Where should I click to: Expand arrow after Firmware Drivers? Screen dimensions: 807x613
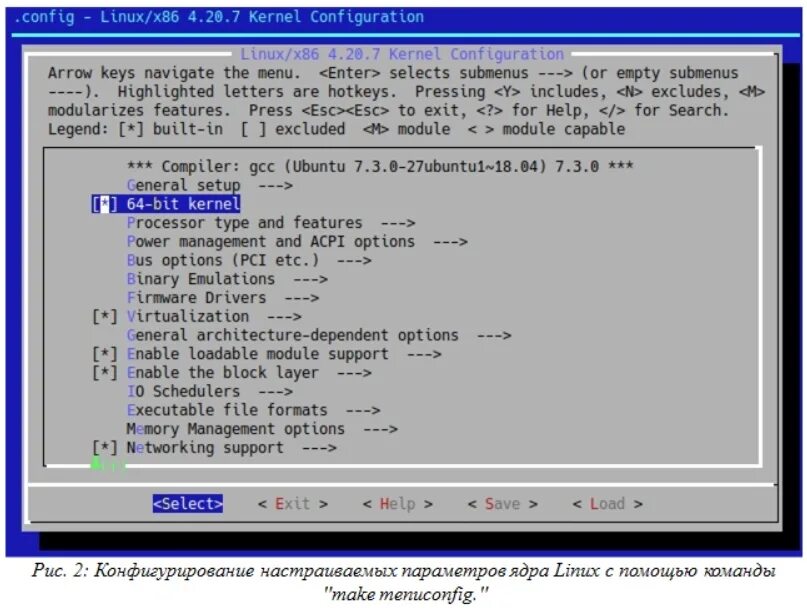click(x=302, y=298)
